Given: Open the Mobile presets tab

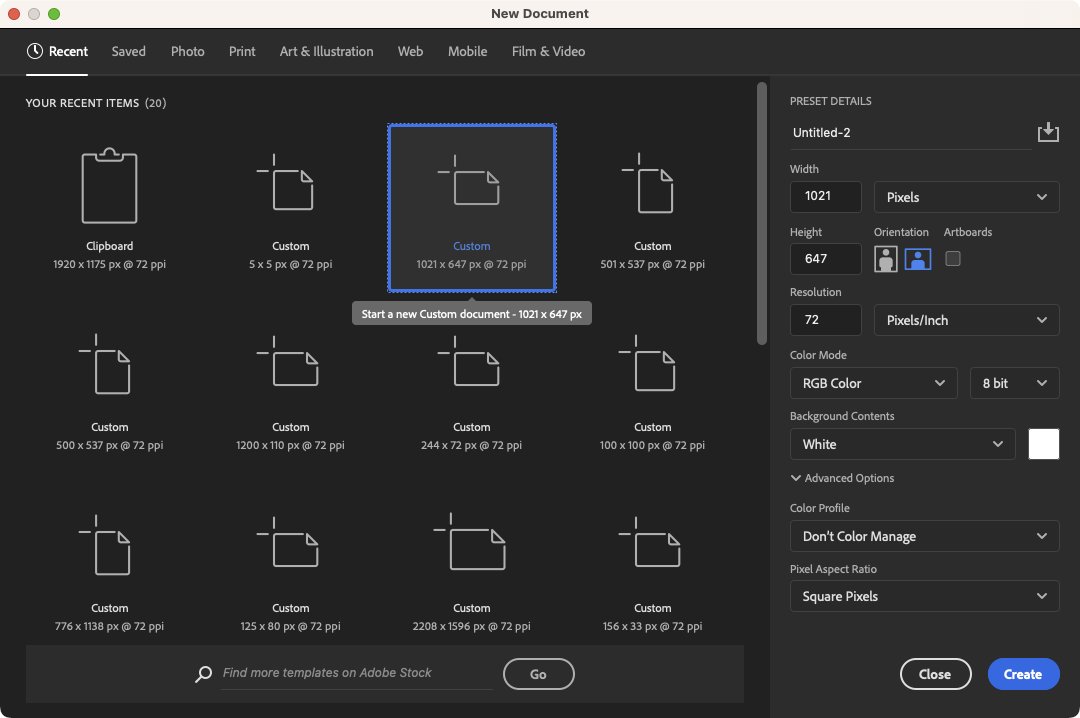Looking at the screenshot, I should click(x=468, y=52).
